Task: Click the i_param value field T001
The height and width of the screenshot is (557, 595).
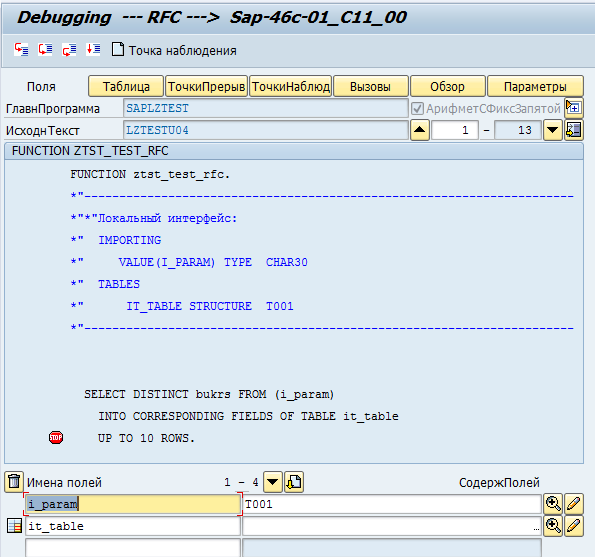Action: 392,504
